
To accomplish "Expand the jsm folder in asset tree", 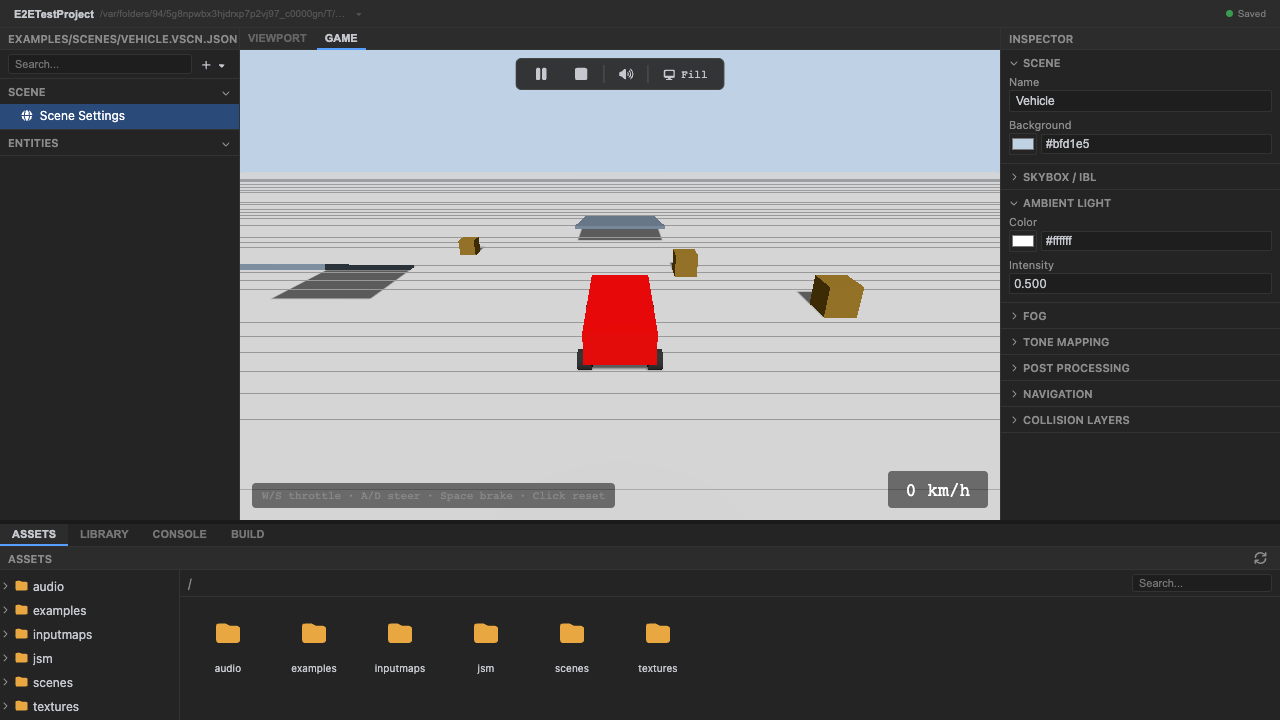I will [x=6, y=658].
